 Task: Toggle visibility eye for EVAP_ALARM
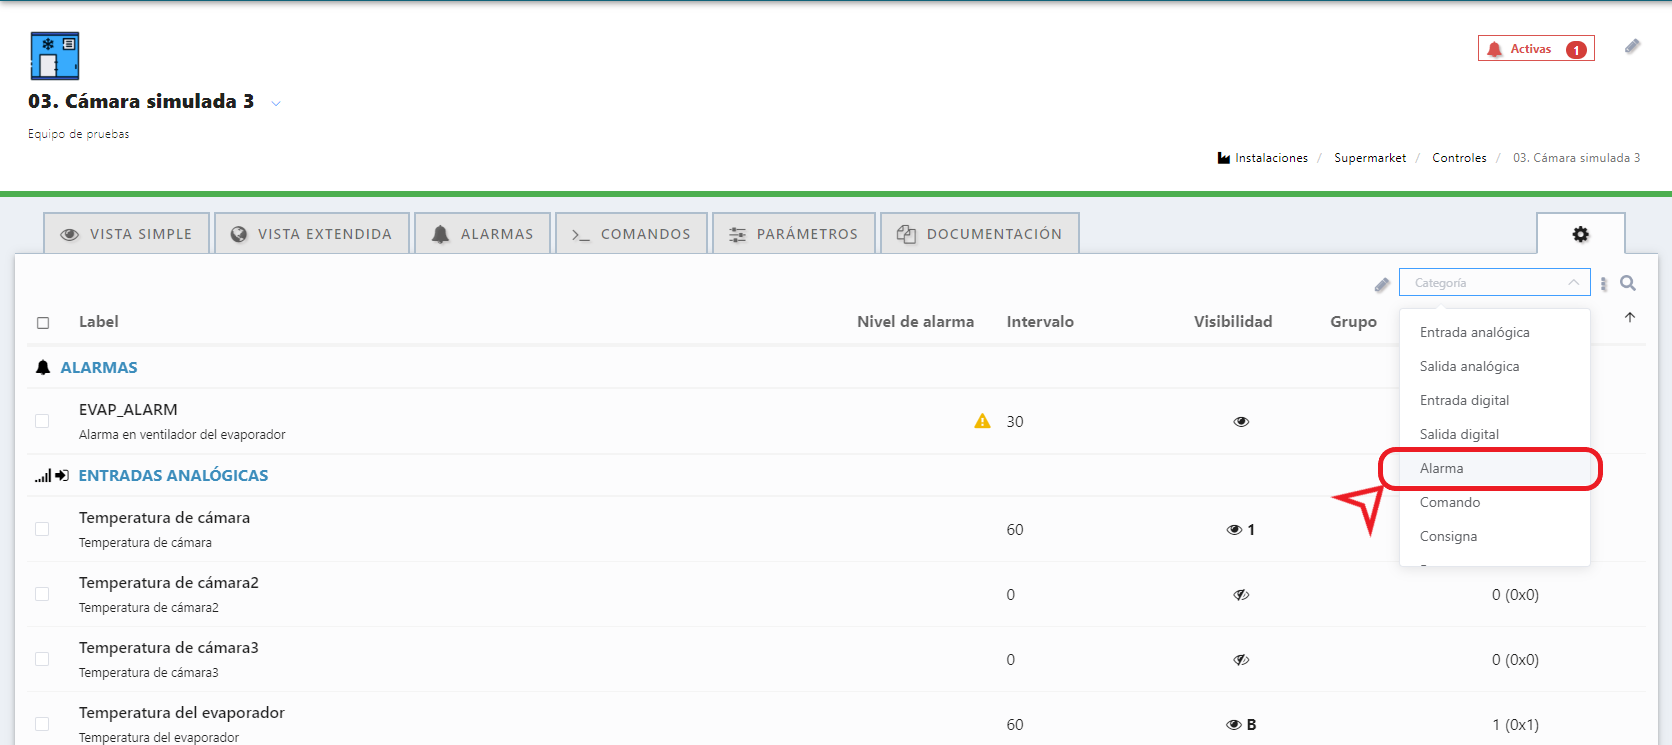click(x=1241, y=421)
